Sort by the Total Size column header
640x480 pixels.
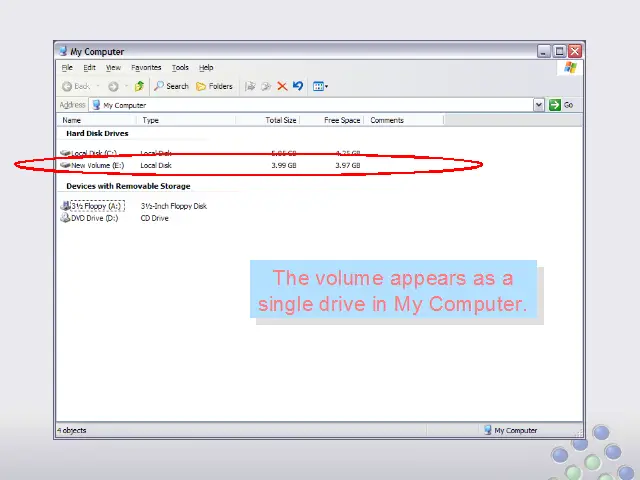coord(280,120)
